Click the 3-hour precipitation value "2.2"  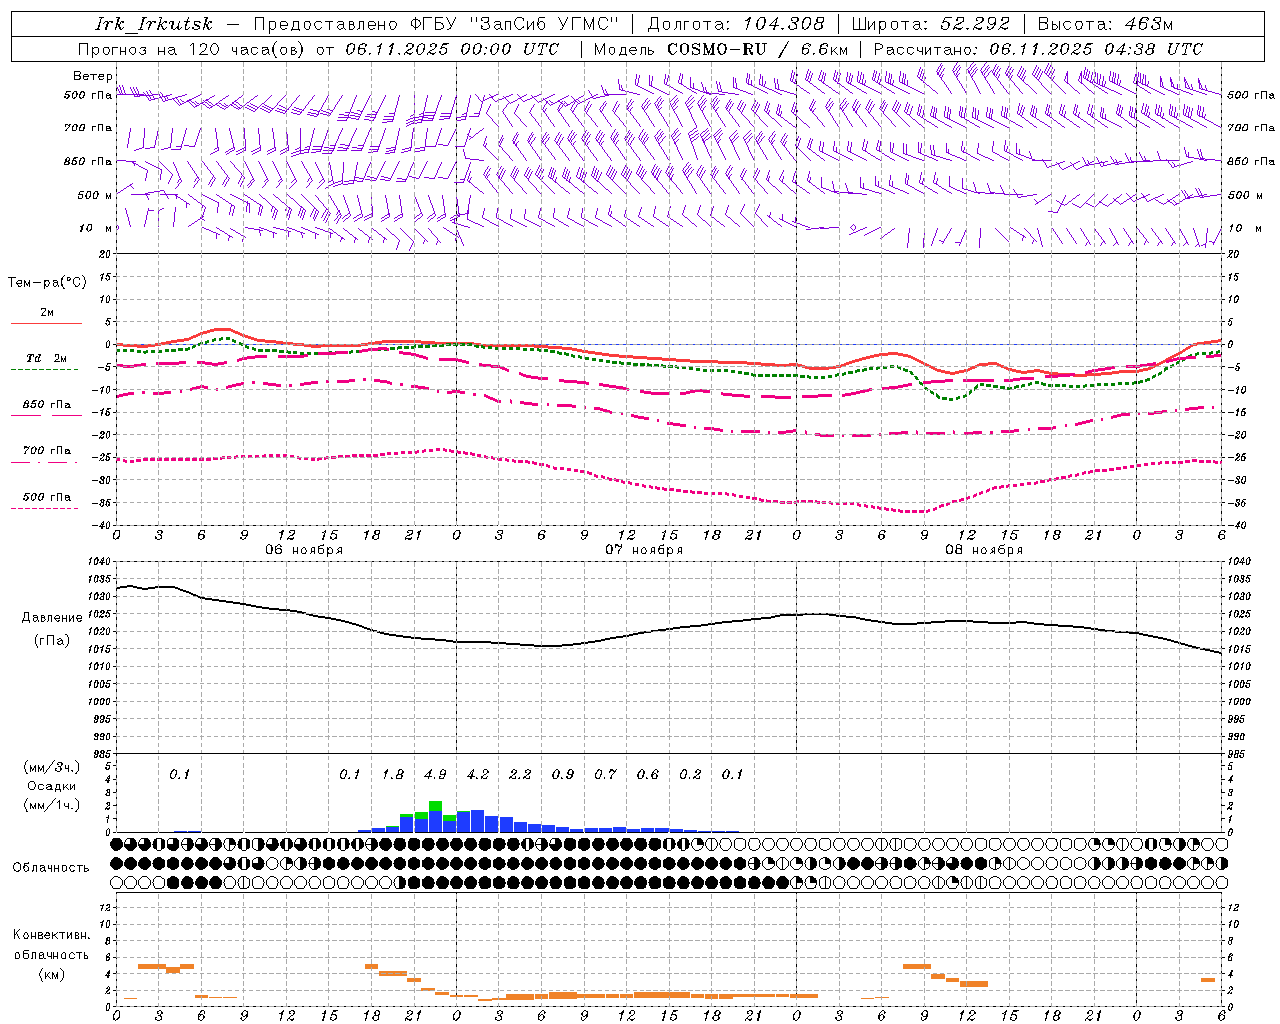pos(520,774)
